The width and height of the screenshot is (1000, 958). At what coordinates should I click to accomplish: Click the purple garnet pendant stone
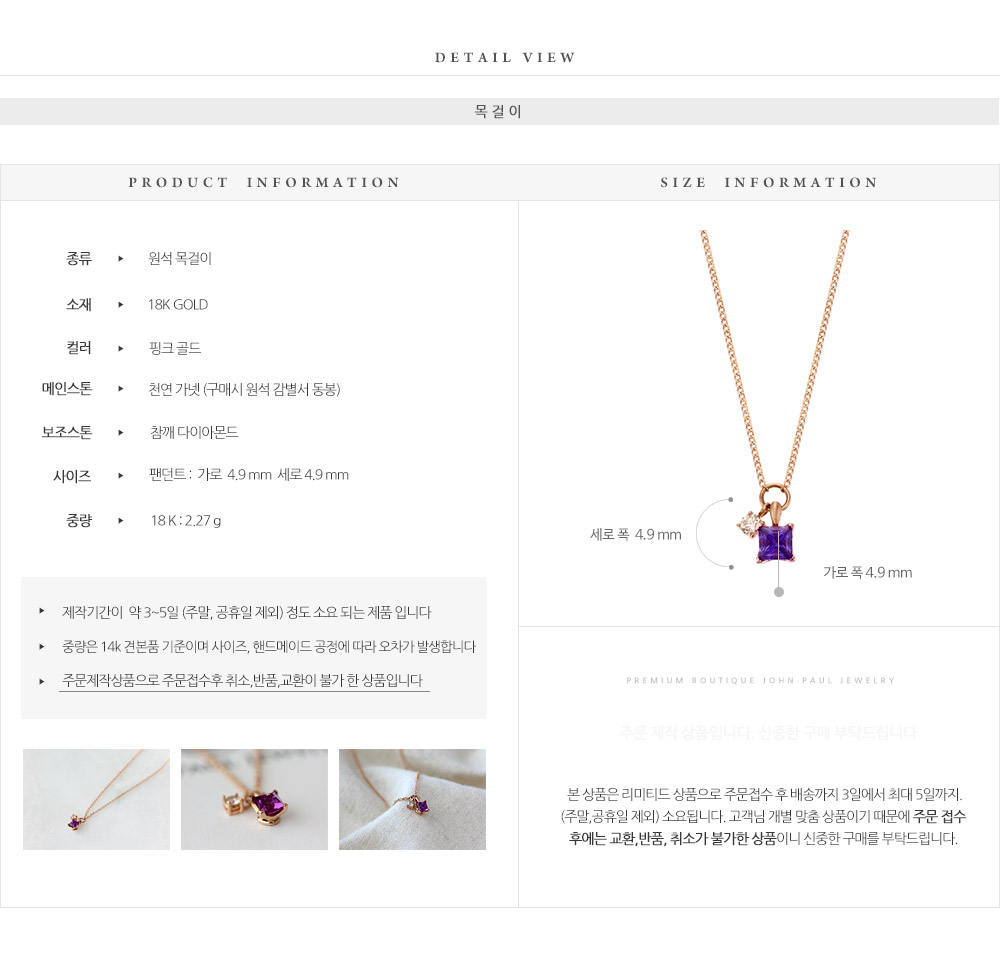pos(776,543)
